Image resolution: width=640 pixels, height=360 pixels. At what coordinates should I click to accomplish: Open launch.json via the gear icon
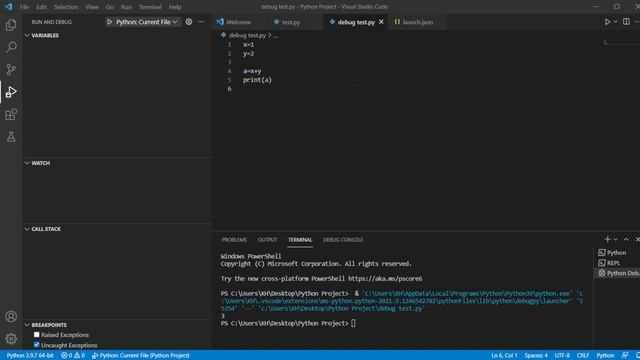tap(189, 22)
